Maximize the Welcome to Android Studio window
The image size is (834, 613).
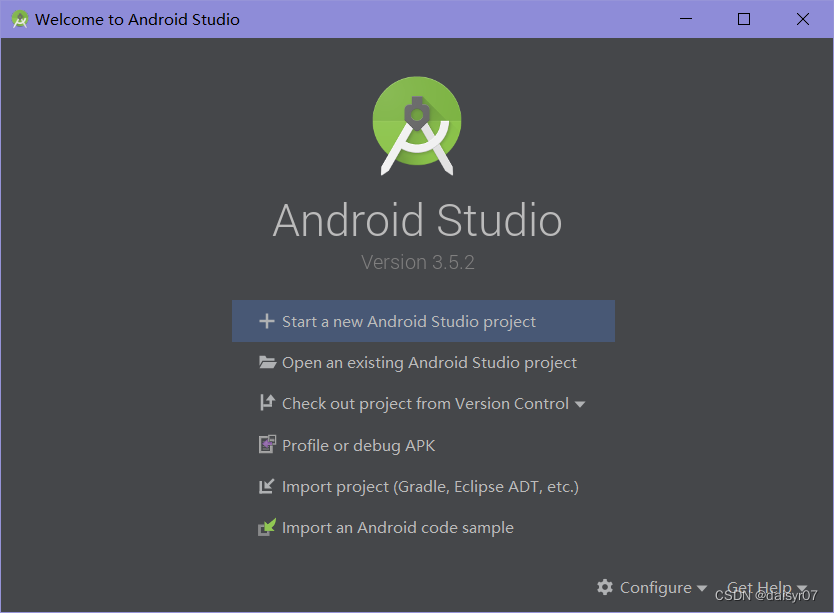(744, 19)
